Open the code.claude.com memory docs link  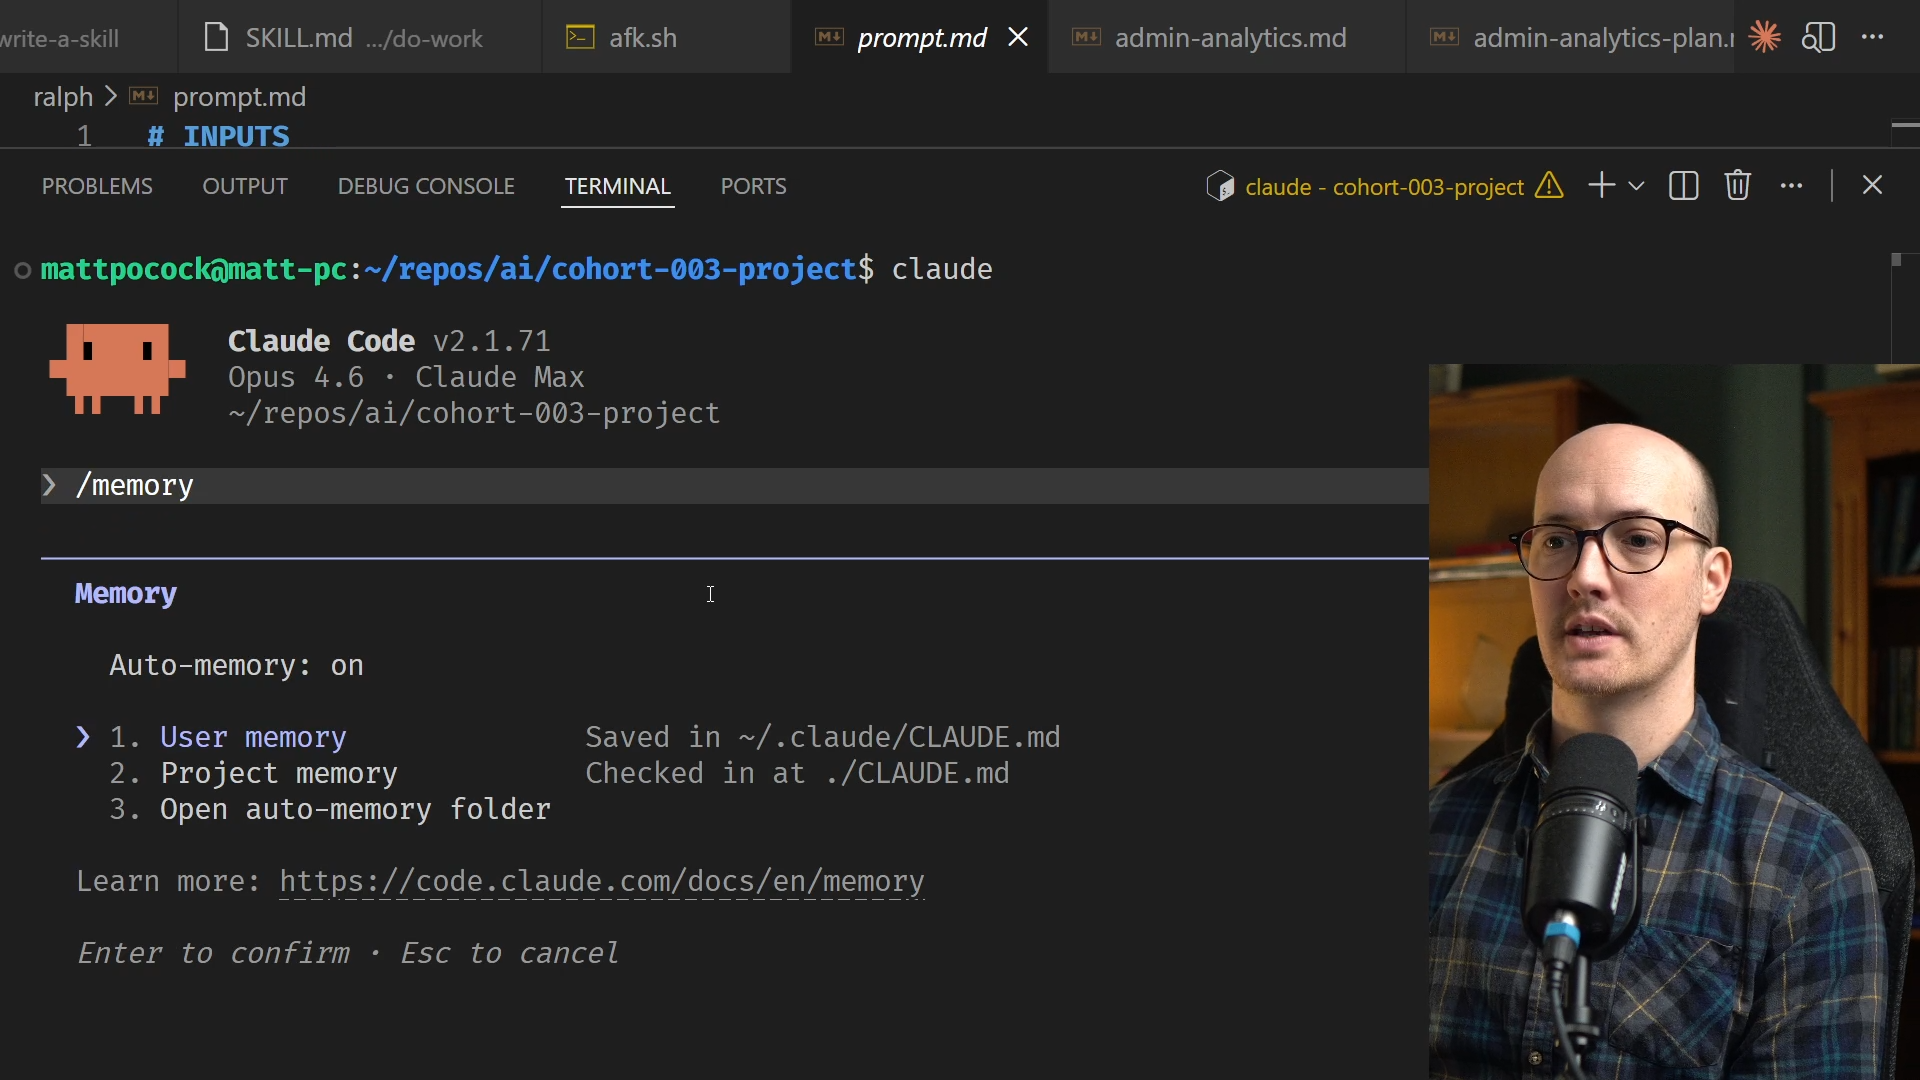point(602,882)
